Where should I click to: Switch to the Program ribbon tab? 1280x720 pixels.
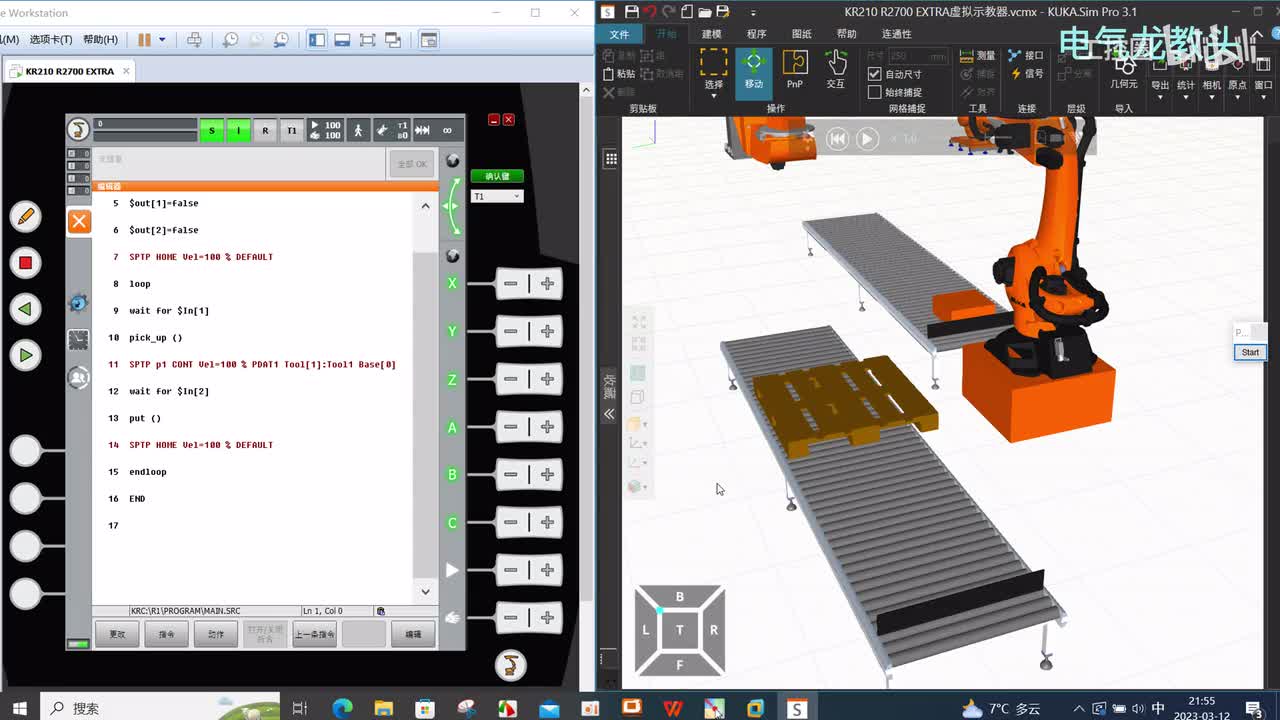[756, 34]
